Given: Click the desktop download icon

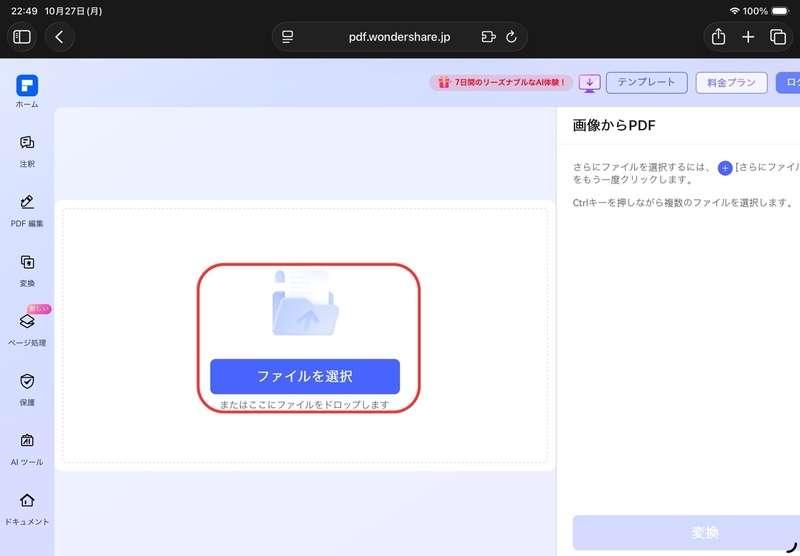Looking at the screenshot, I should 589,83.
